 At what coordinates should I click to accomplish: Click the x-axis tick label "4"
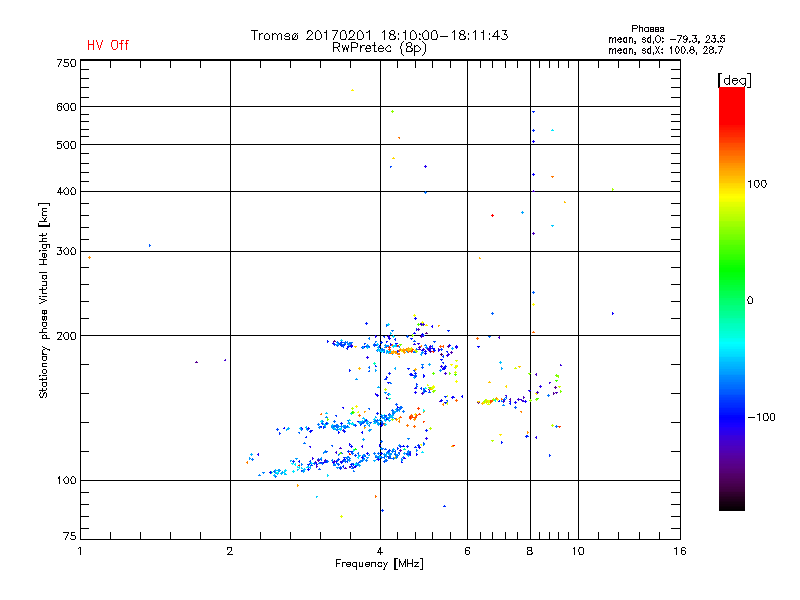(x=380, y=551)
